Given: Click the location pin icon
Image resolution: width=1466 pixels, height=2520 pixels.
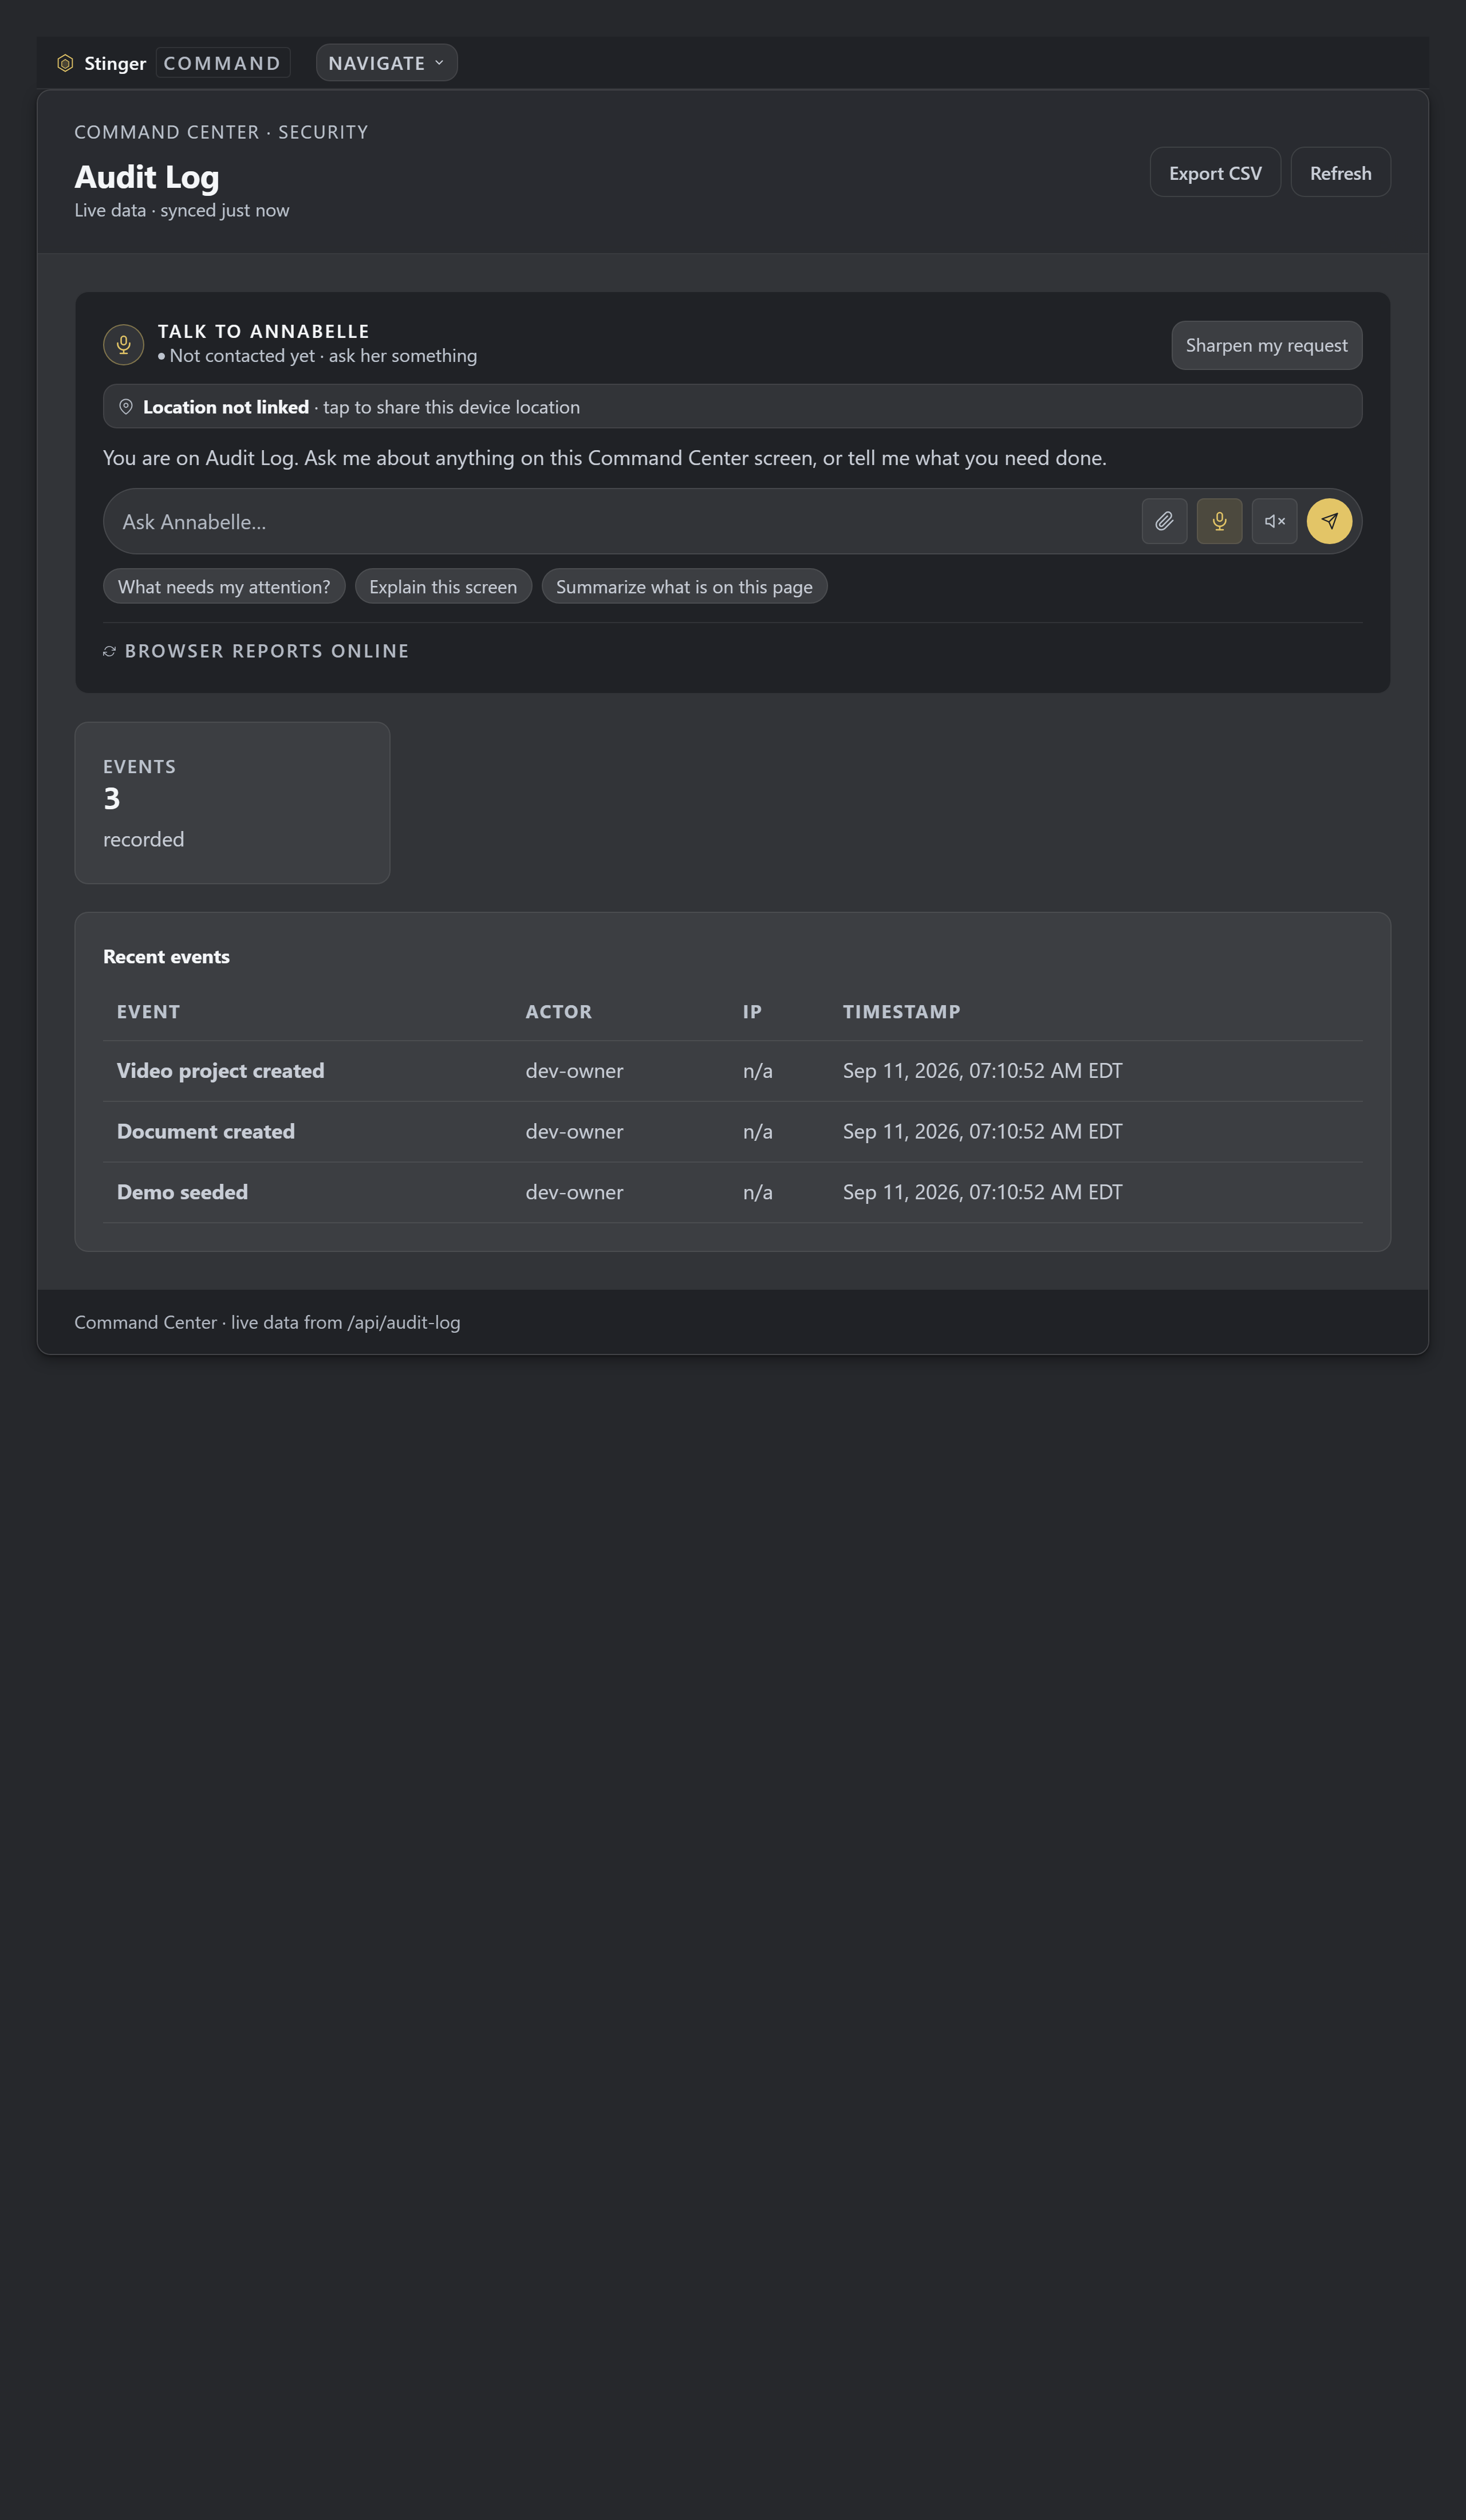Looking at the screenshot, I should tap(126, 406).
